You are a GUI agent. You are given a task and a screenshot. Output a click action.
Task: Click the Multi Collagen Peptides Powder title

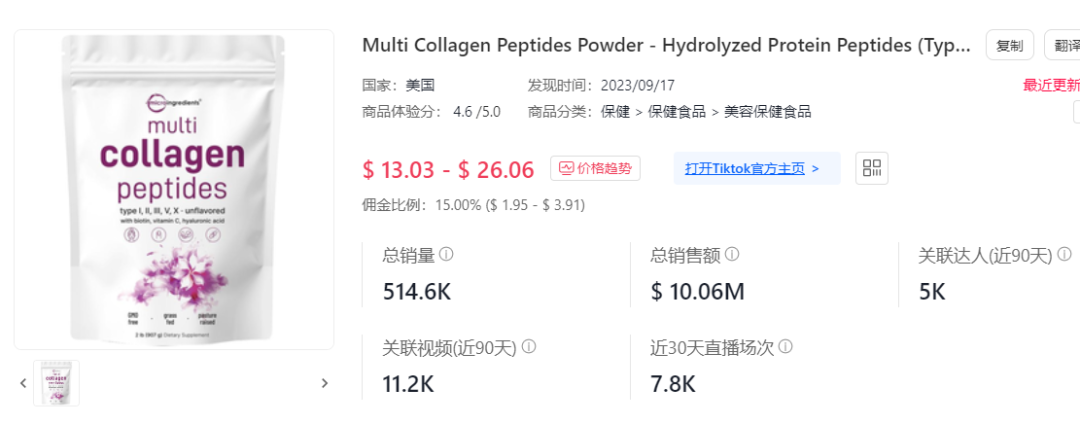click(x=667, y=45)
